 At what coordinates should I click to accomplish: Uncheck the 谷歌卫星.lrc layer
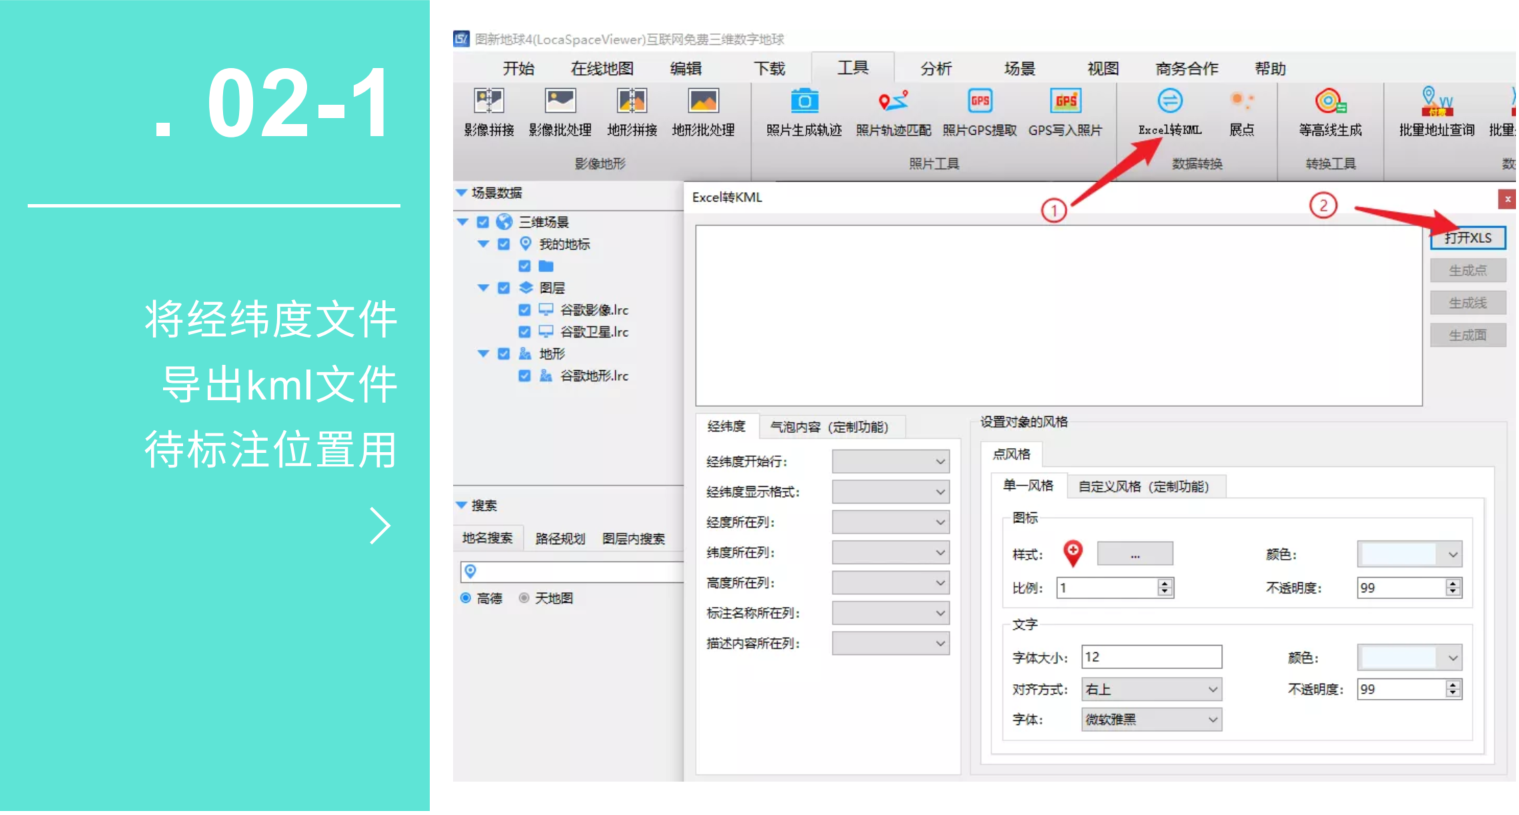525,332
